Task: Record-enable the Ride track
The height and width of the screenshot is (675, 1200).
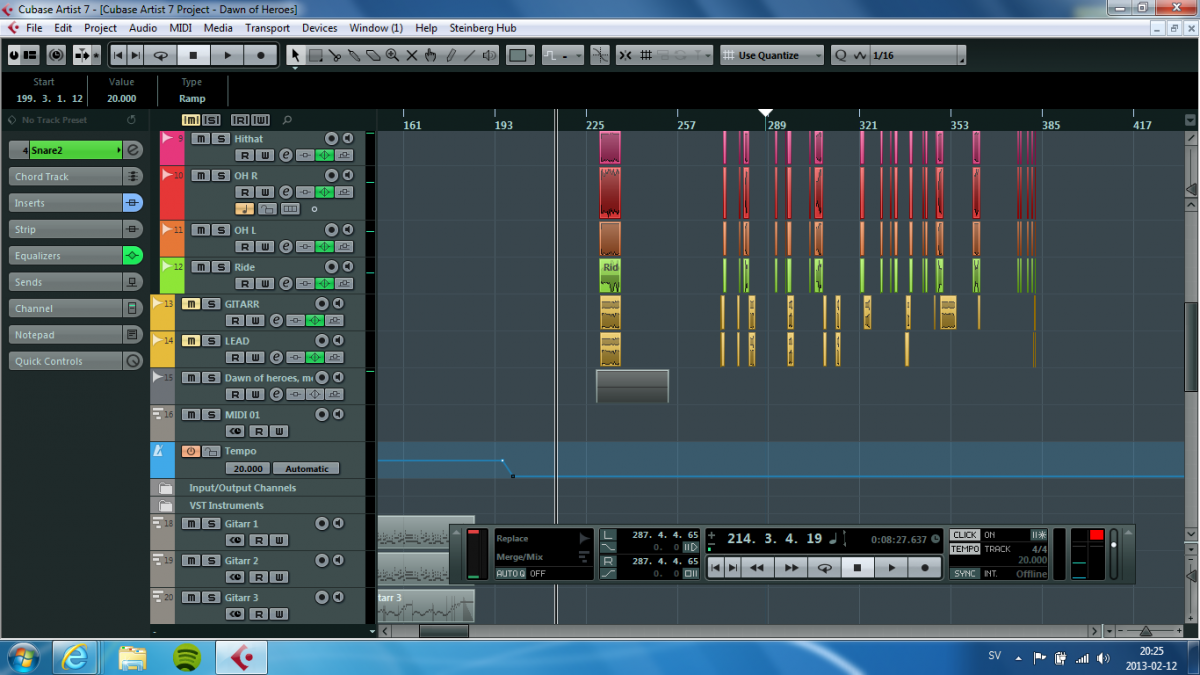Action: pos(331,267)
